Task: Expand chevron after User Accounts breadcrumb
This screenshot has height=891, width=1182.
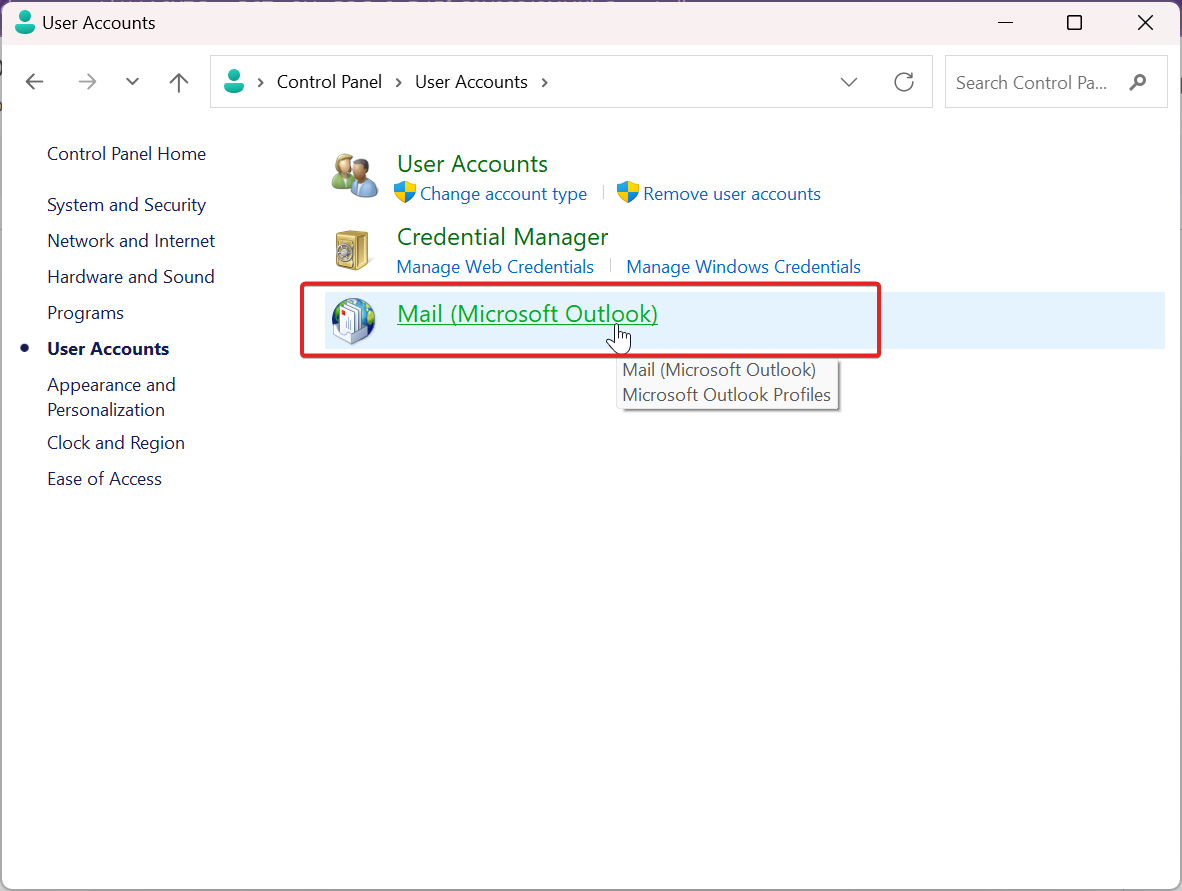Action: 544,82
